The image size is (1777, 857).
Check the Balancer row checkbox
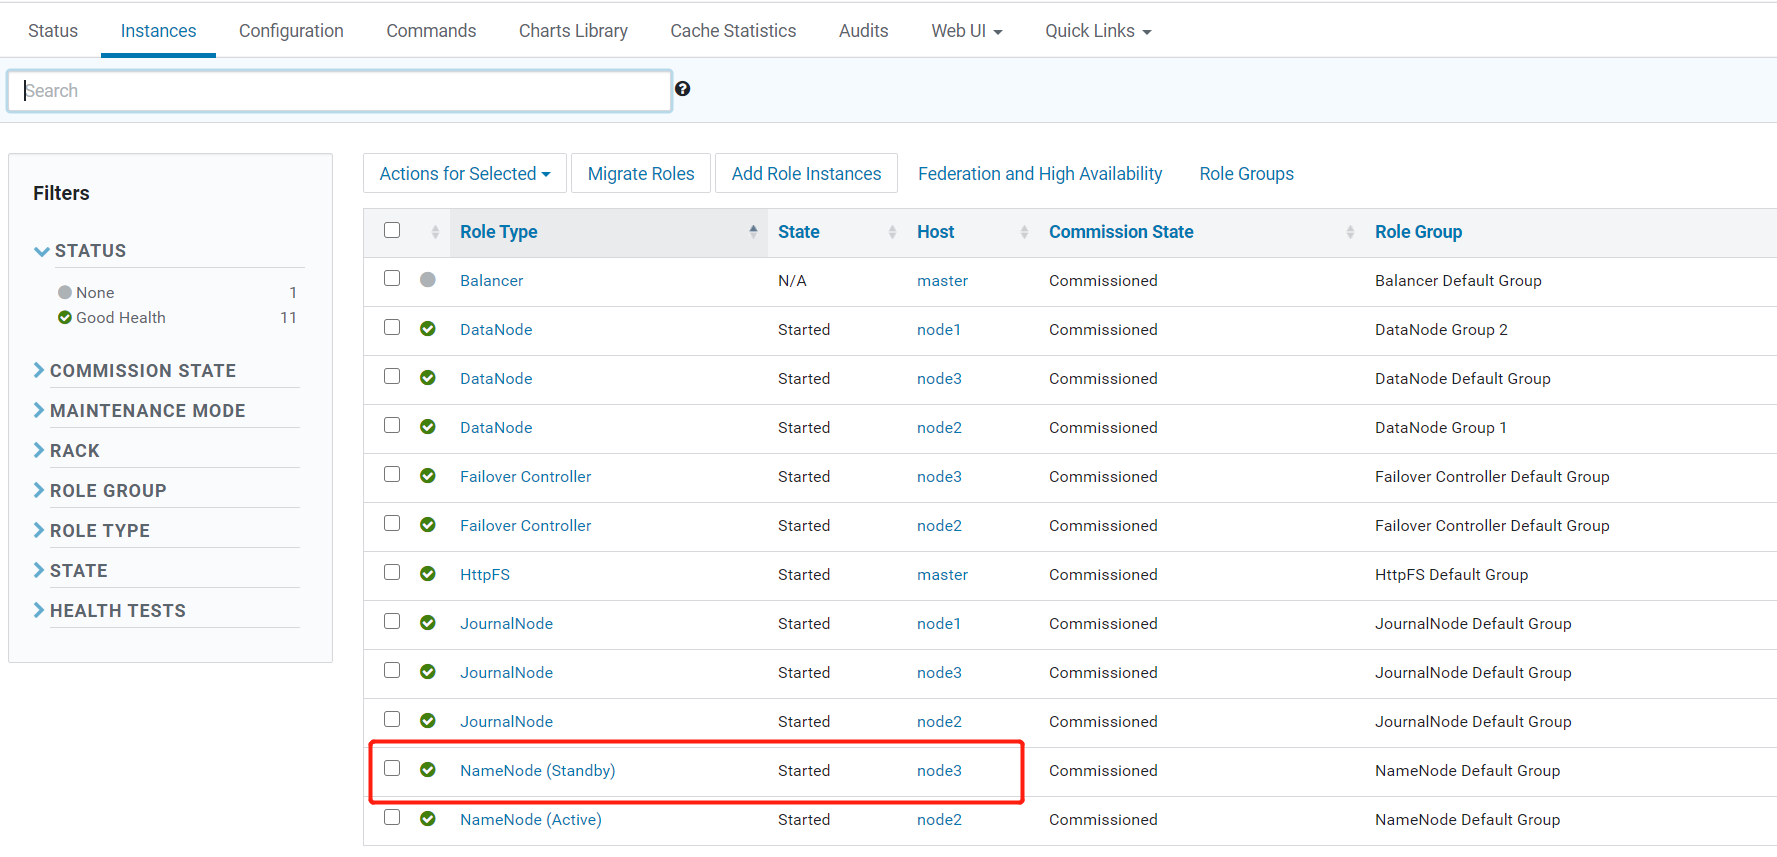[392, 278]
